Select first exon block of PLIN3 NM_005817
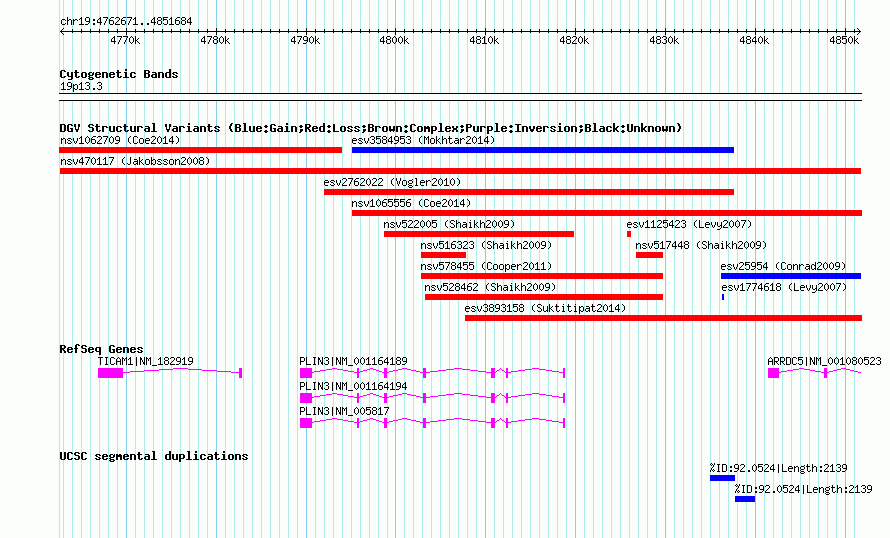This screenshot has height=538, width=890. [306, 422]
